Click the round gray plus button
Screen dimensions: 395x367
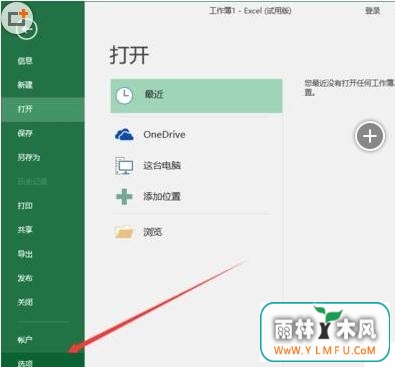tap(370, 136)
